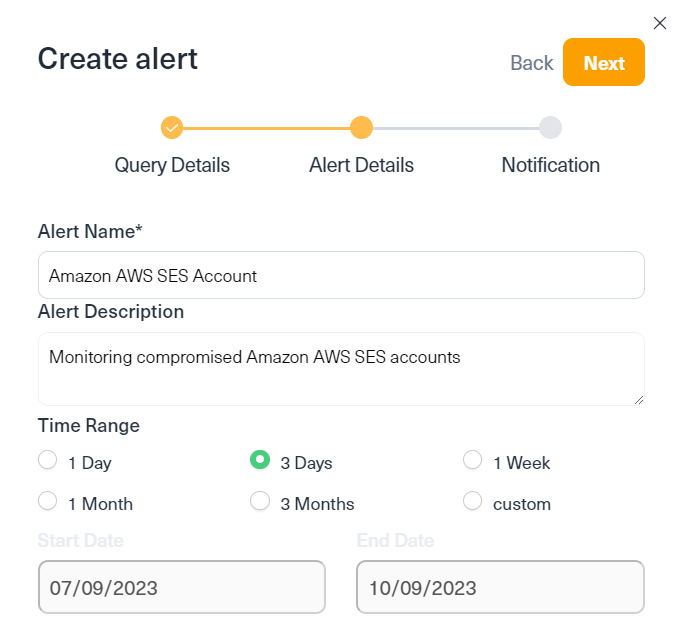Choose the 1 Week time range
The height and width of the screenshot is (629, 683).
click(472, 460)
